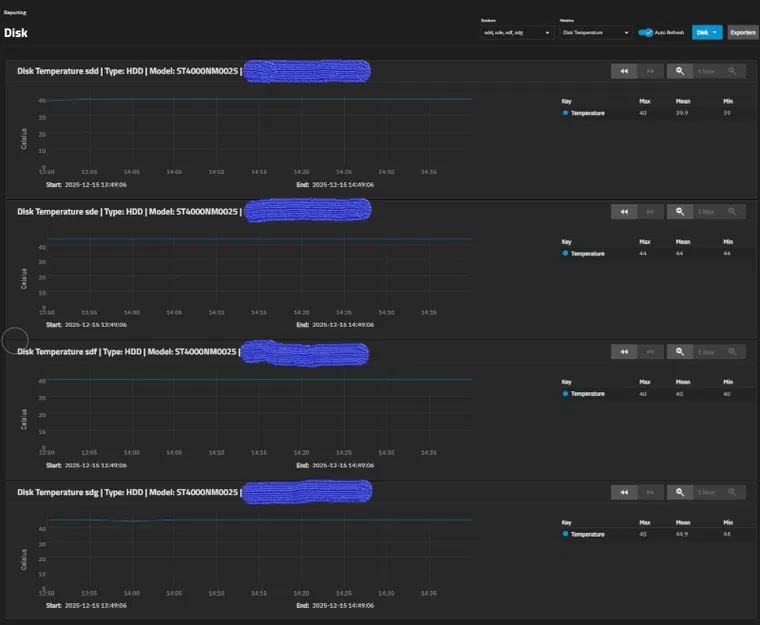Click Temperature legend dot for sde
This screenshot has width=760, height=625.
click(565, 253)
